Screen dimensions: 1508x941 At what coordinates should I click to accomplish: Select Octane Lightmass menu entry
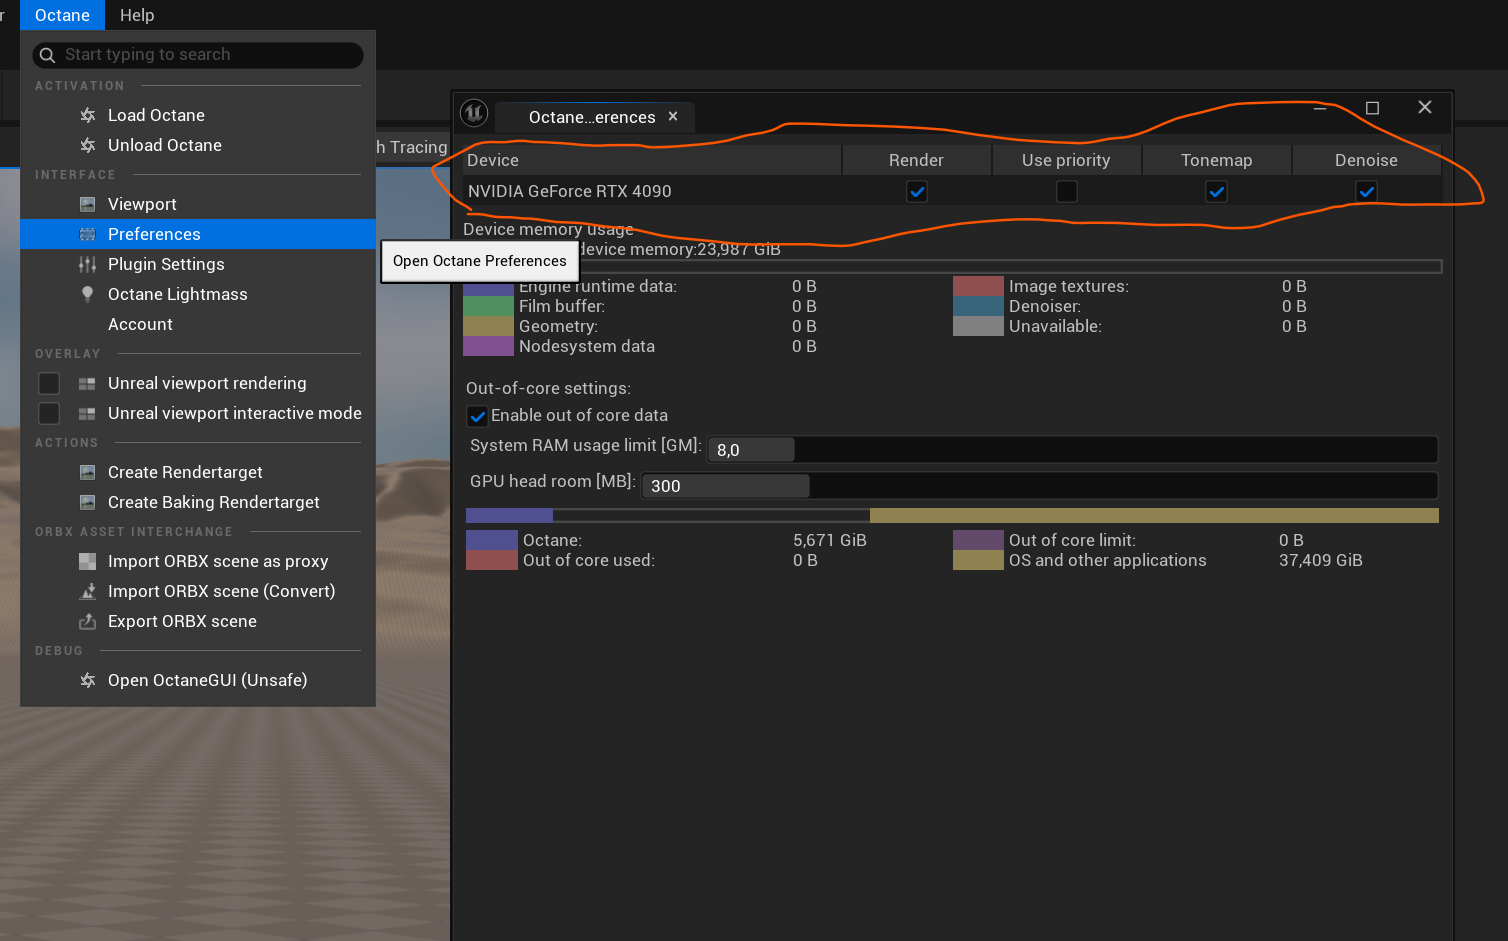click(198, 294)
